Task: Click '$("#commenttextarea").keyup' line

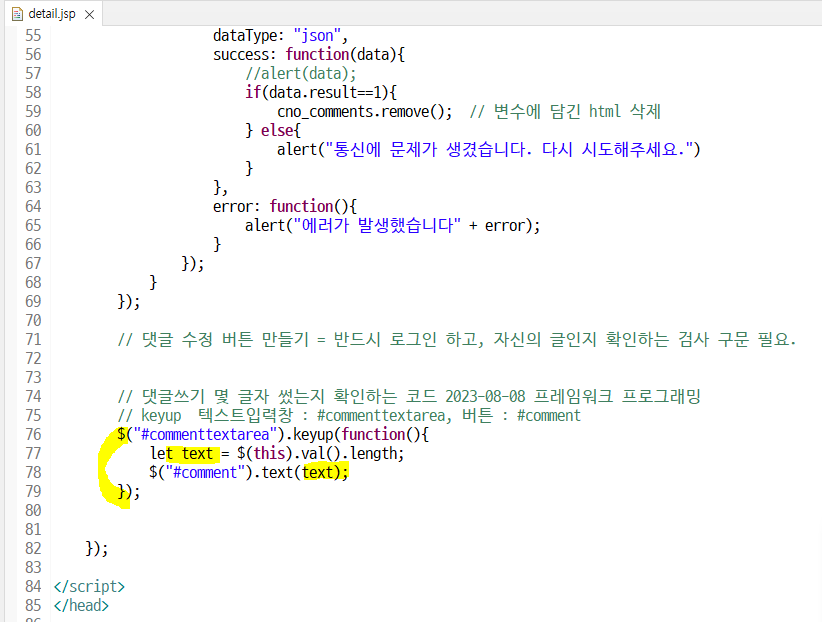Action: click(273, 435)
